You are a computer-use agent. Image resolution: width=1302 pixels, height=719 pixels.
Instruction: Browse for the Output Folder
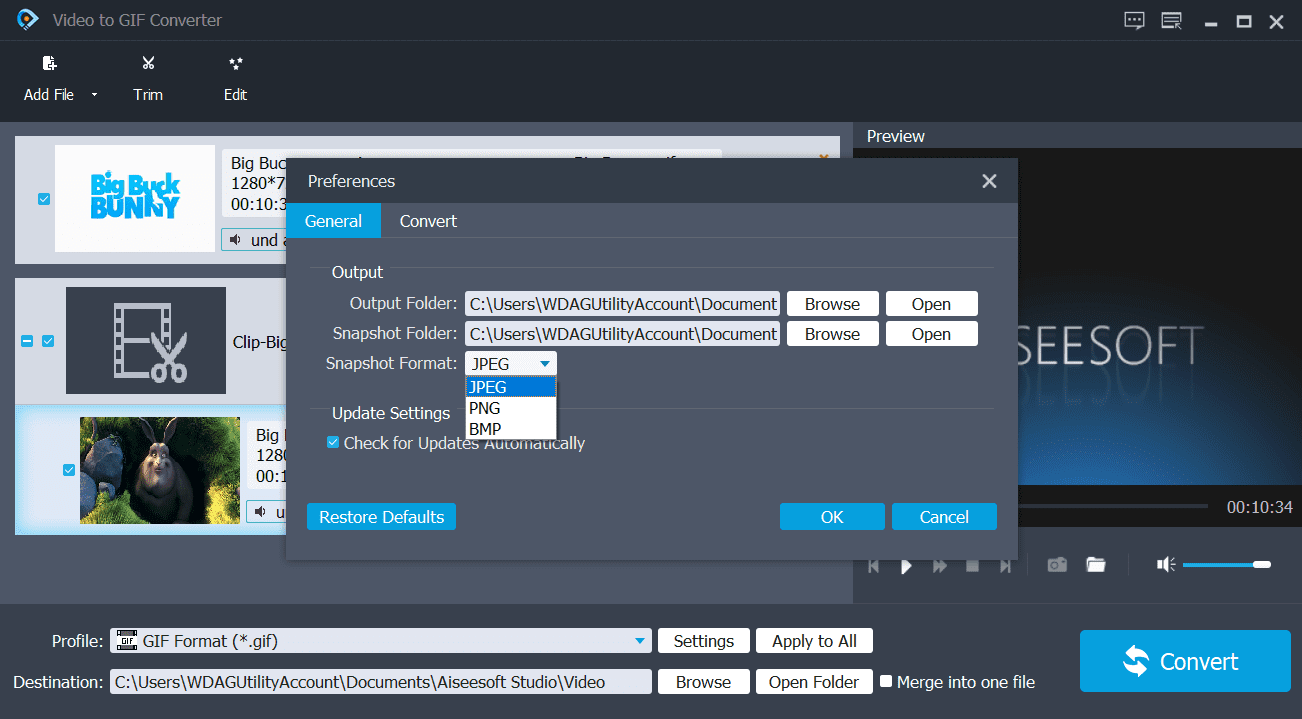[x=832, y=304]
